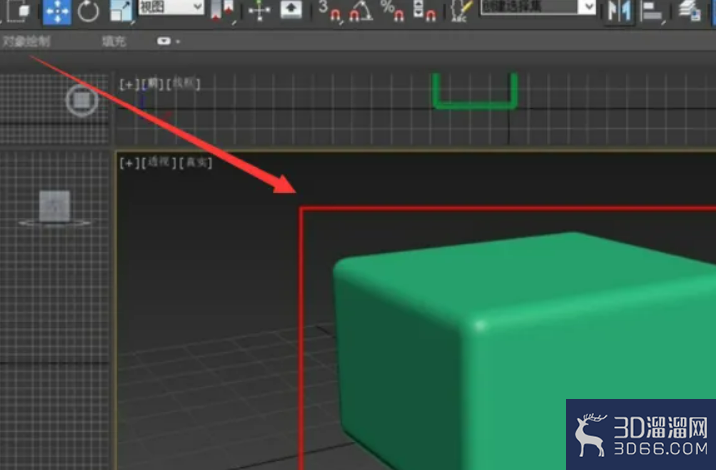The width and height of the screenshot is (716, 470).
Task: Open the [真实] shading label menu
Action: pos(195,163)
